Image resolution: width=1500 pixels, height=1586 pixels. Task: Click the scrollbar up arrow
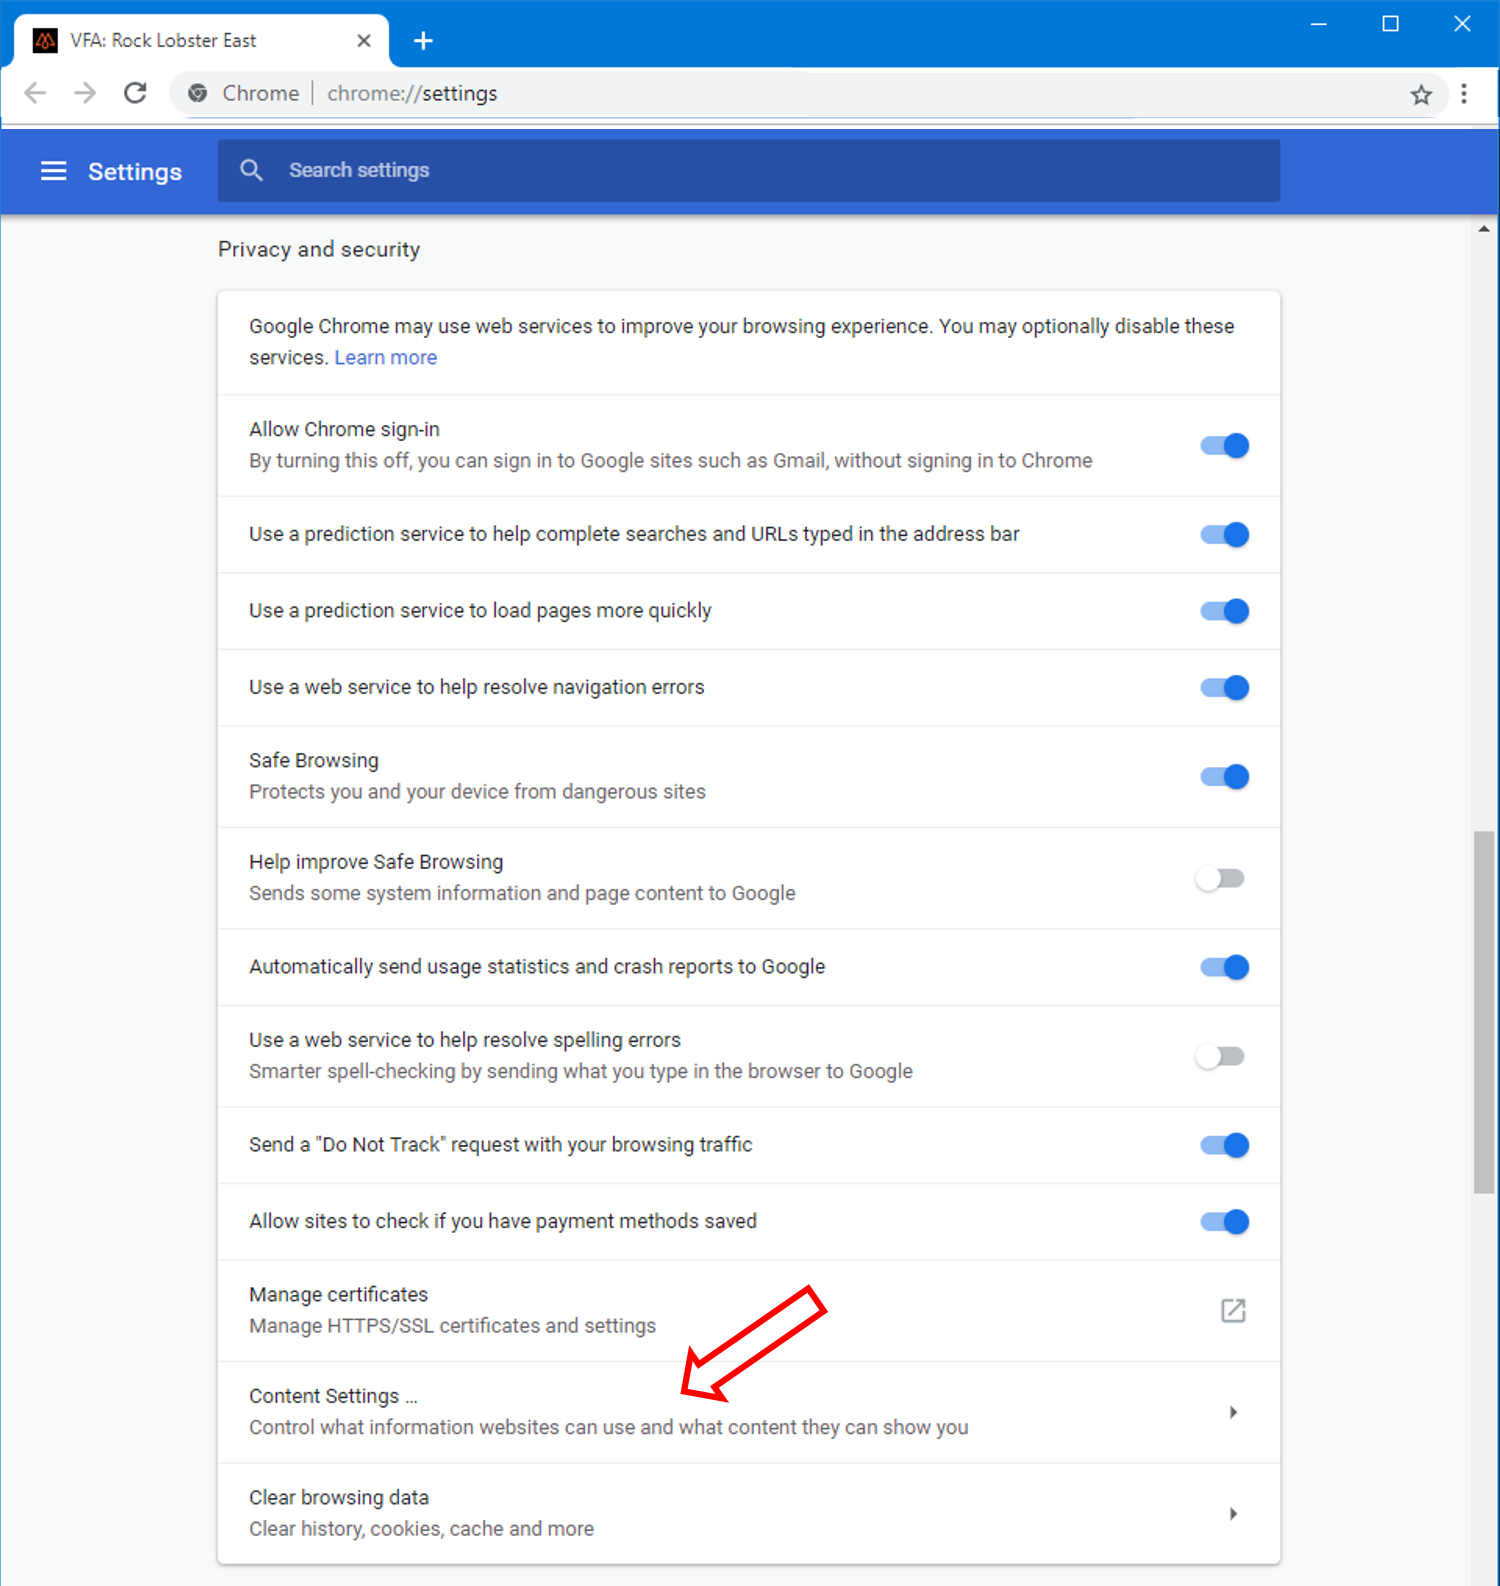(x=1484, y=229)
